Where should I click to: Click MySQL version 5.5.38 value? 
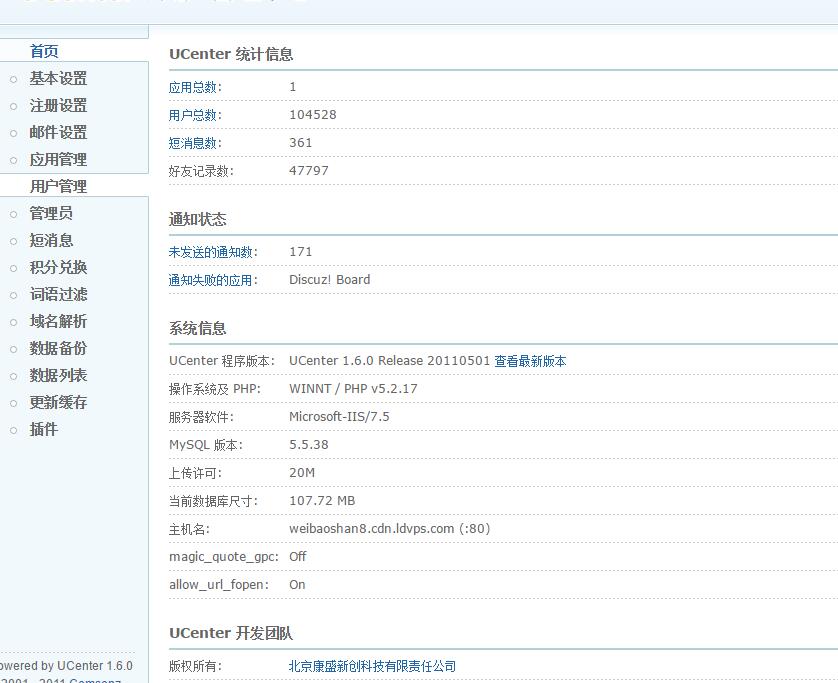[x=309, y=445]
